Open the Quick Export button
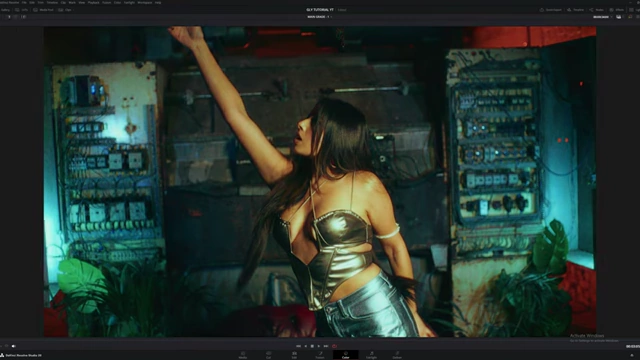Image resolution: width=640 pixels, height=360 pixels. point(551,10)
